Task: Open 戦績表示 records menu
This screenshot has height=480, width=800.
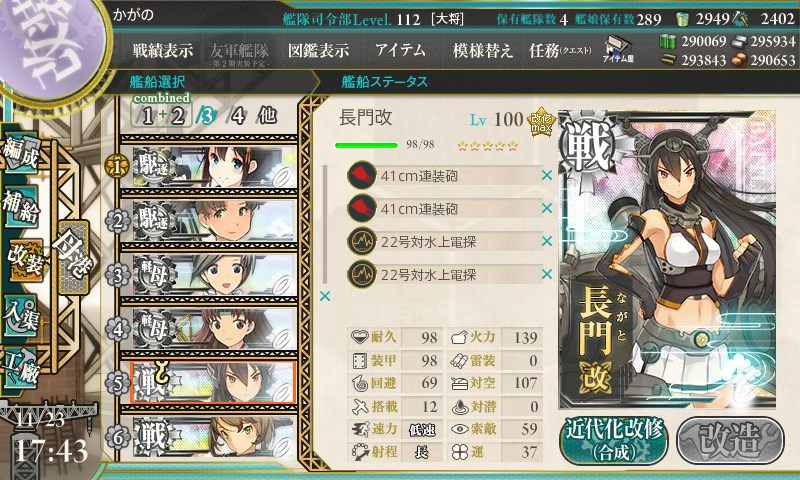Action: pyautogui.click(x=163, y=50)
